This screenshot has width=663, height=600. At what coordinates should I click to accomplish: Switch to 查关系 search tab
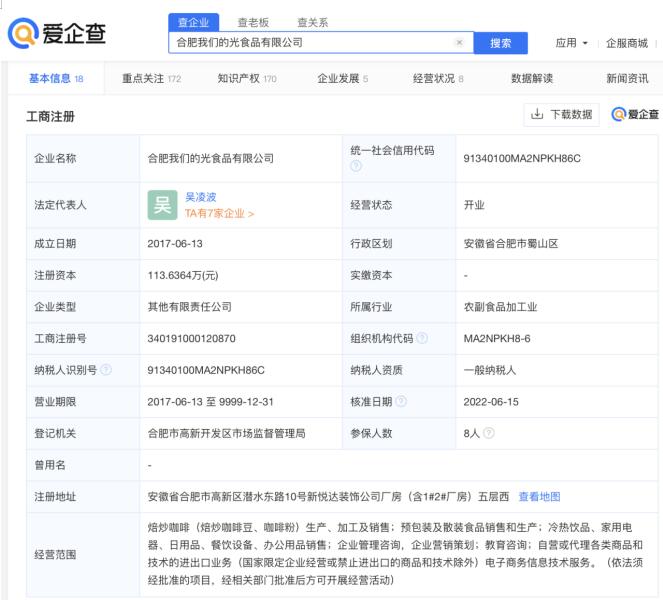313,22
